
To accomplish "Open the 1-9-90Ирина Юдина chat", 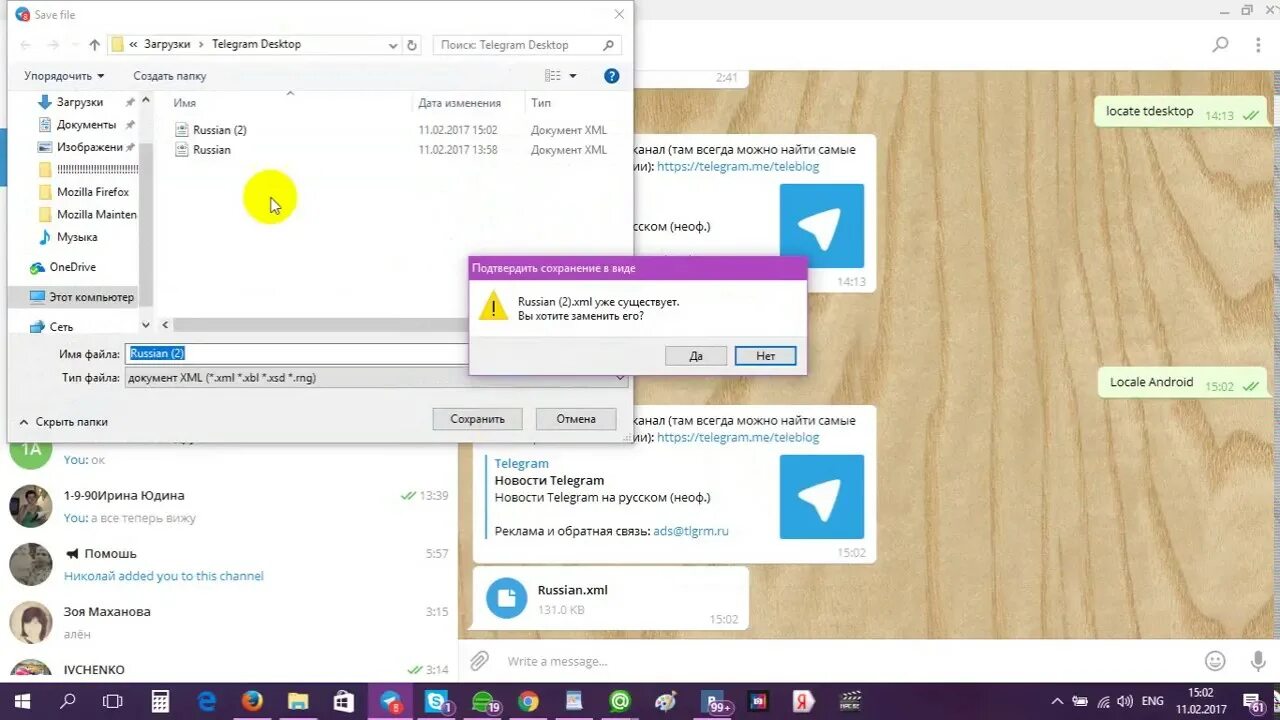I will point(229,506).
